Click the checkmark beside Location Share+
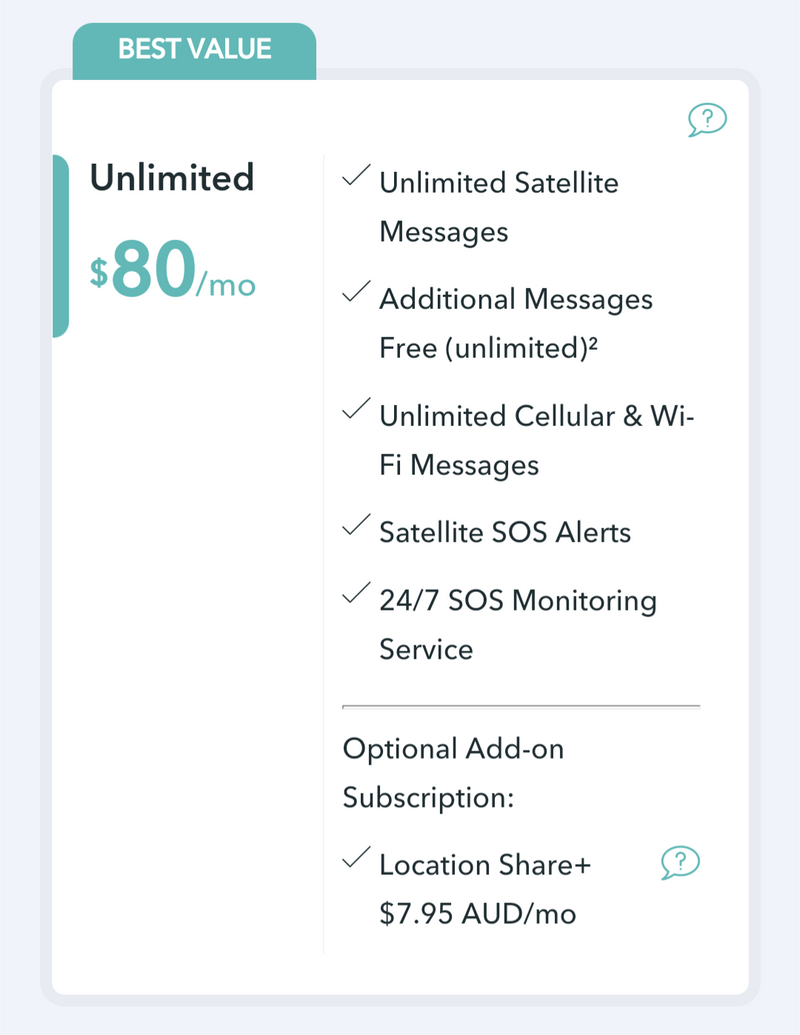The height and width of the screenshot is (1035, 800). click(355, 860)
